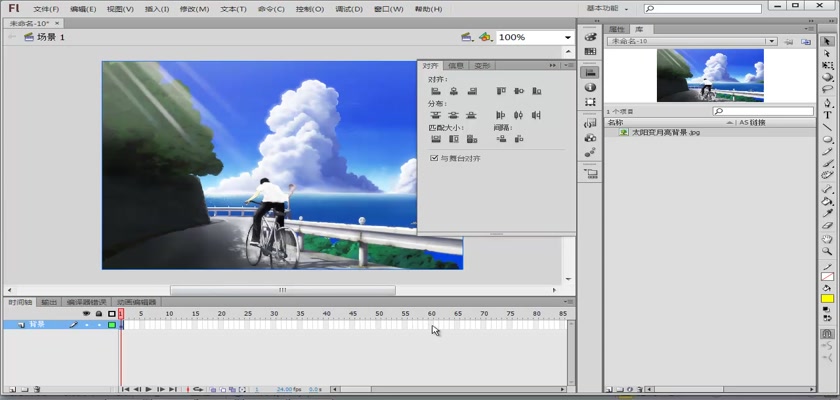Switch to 动画编辑器 tab
840x400 pixels.
point(136,303)
